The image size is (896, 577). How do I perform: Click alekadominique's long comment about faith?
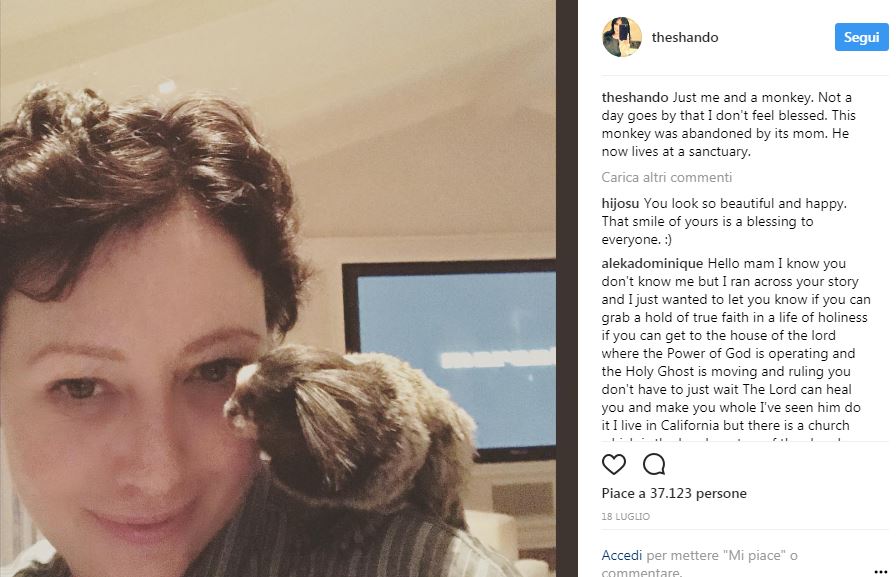point(736,348)
